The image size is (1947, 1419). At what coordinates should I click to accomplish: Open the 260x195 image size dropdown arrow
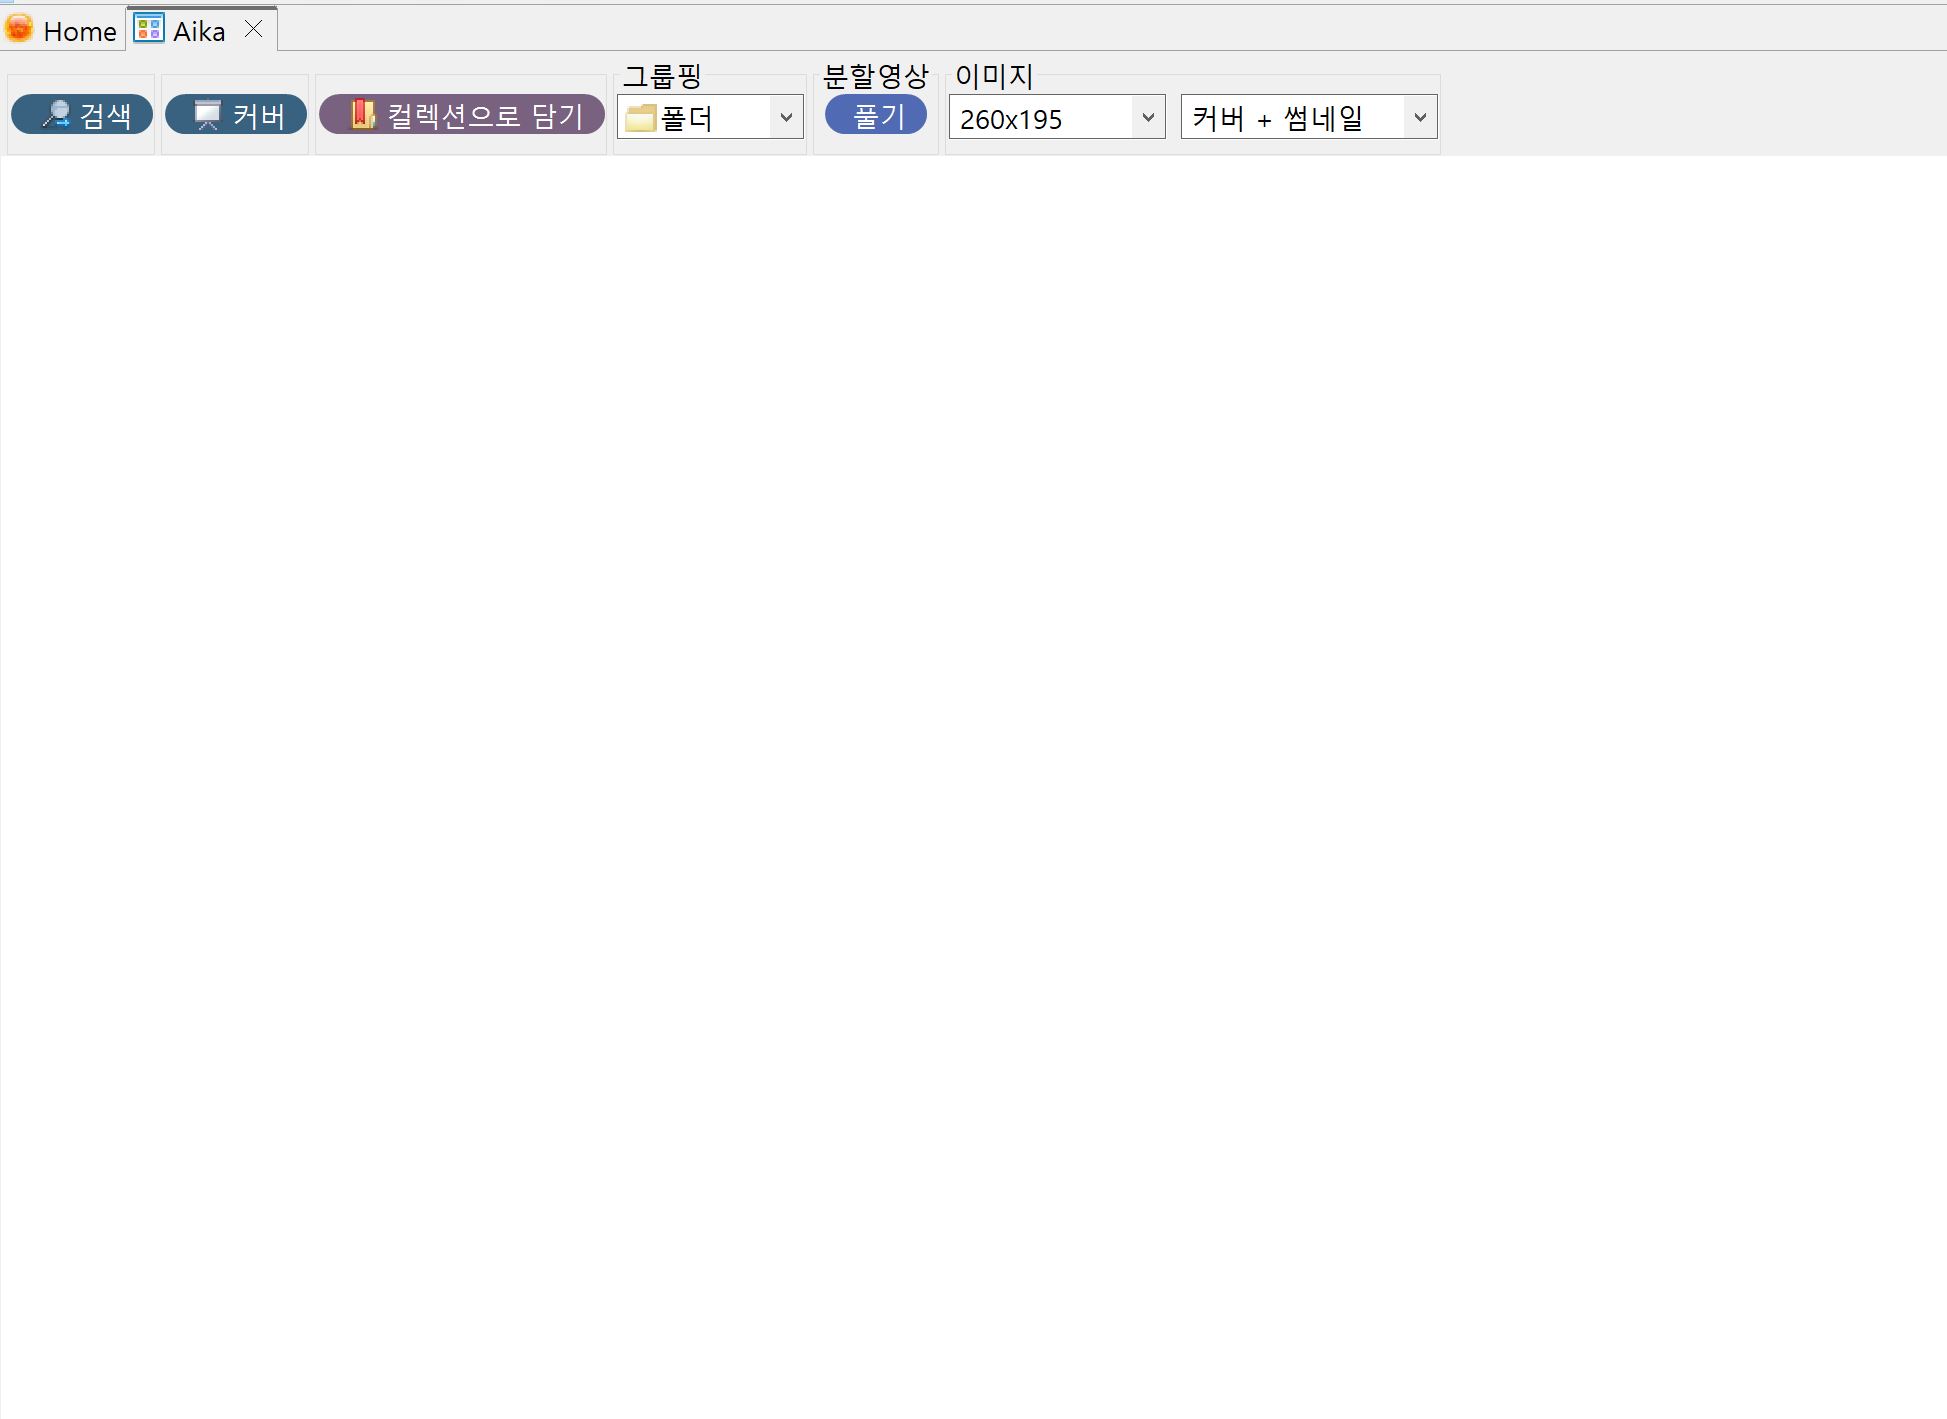click(1148, 118)
